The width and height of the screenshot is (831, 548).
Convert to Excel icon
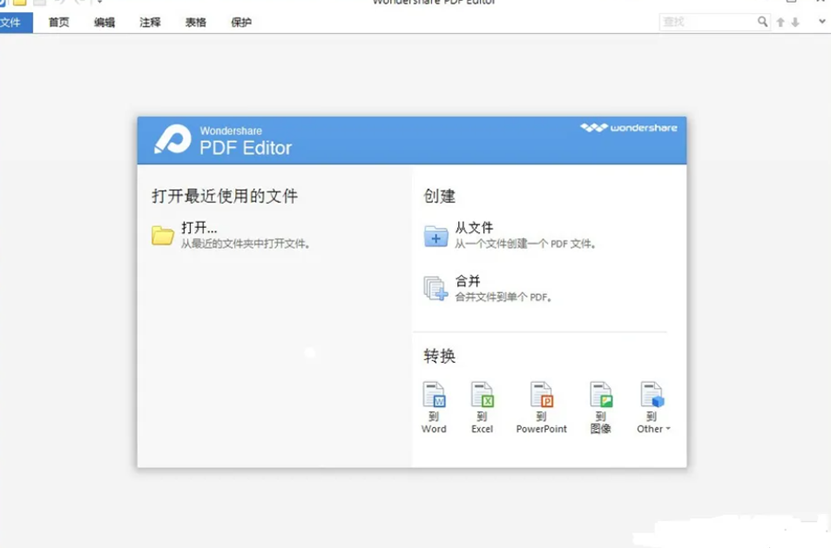pyautogui.click(x=482, y=395)
